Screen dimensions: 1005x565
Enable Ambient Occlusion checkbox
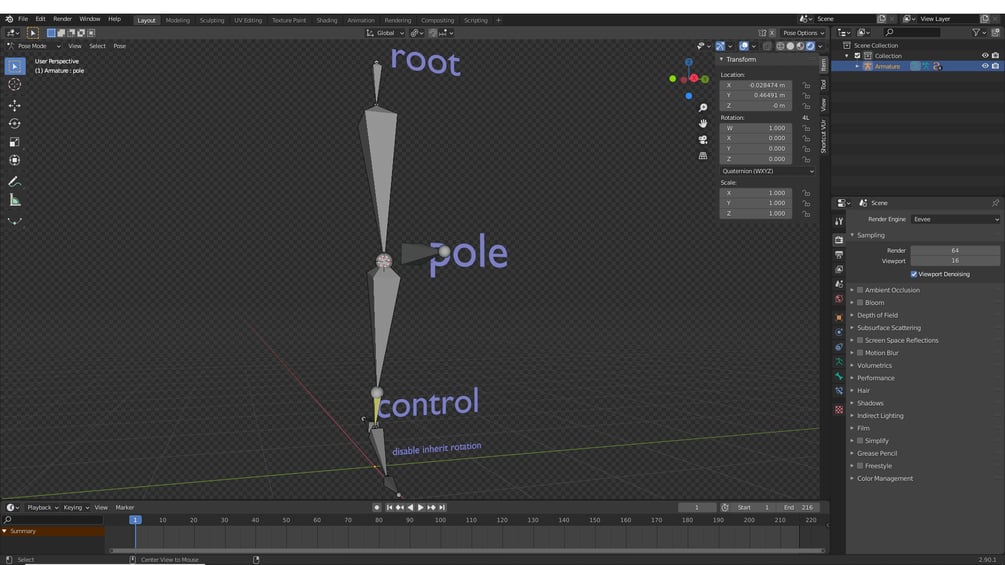coord(860,290)
